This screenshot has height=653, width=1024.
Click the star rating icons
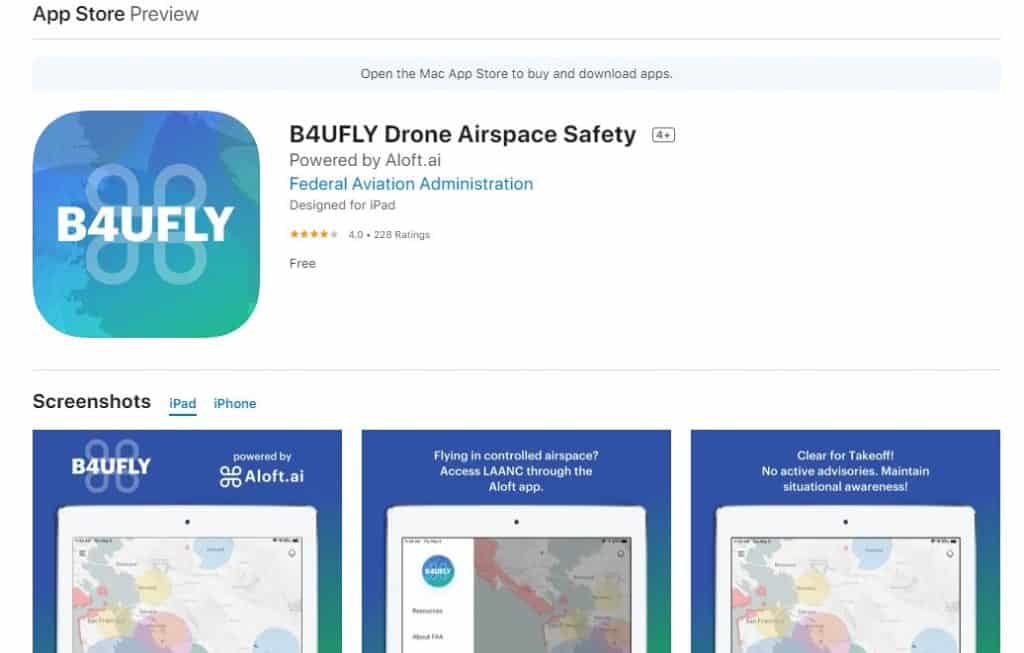point(314,234)
